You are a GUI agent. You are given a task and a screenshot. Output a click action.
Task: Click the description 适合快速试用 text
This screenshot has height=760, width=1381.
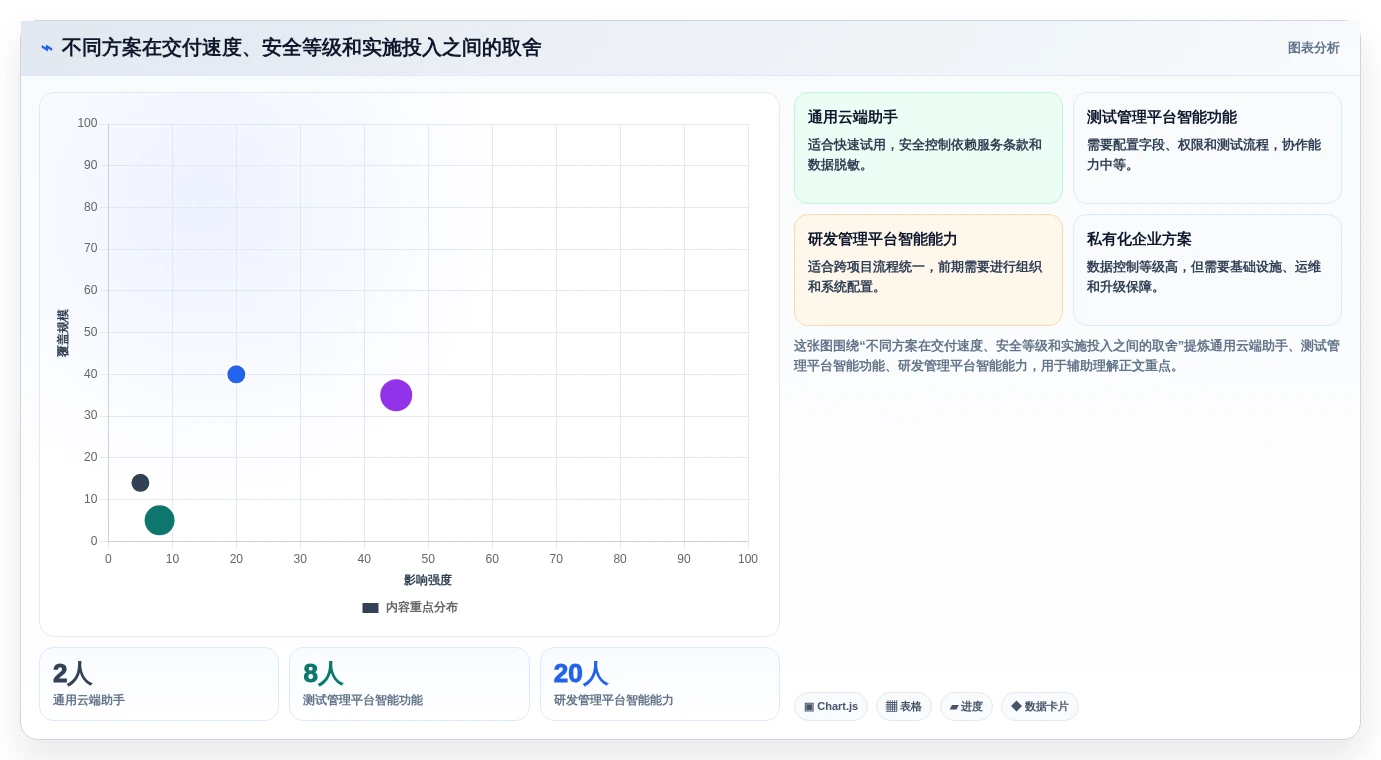(925, 155)
